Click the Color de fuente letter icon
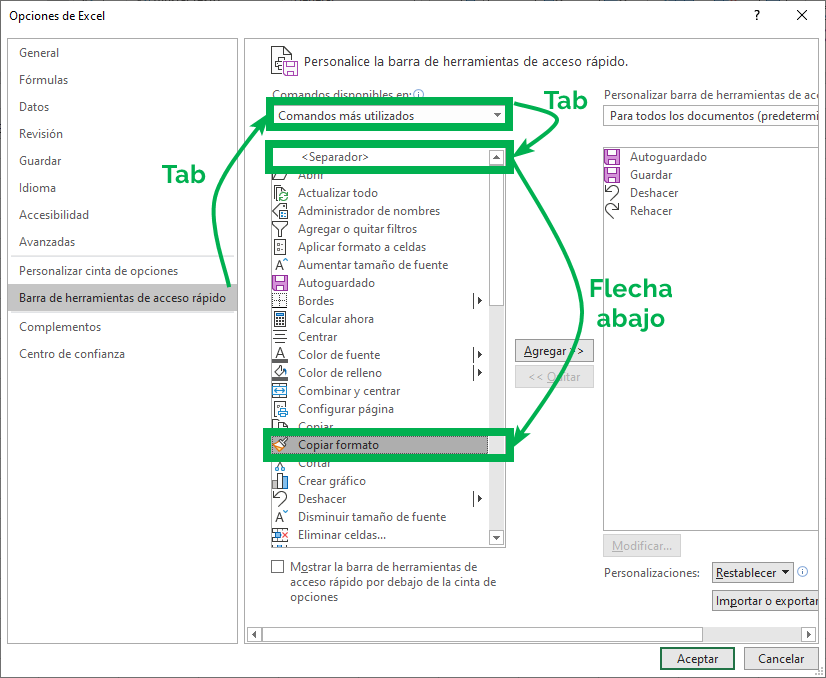The width and height of the screenshot is (826, 678). pos(280,355)
